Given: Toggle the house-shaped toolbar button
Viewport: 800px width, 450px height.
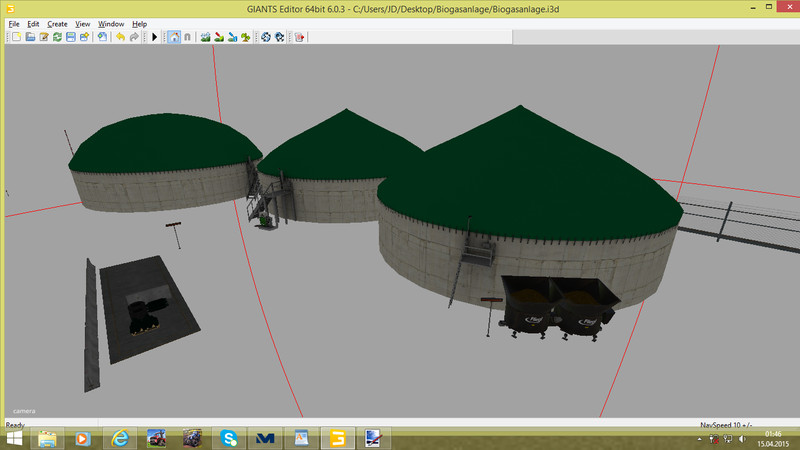Looking at the screenshot, I should 174,37.
